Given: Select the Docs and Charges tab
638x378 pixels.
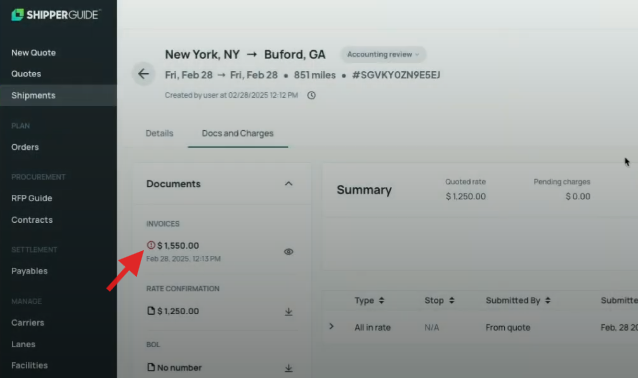Looking at the screenshot, I should pos(238,133).
